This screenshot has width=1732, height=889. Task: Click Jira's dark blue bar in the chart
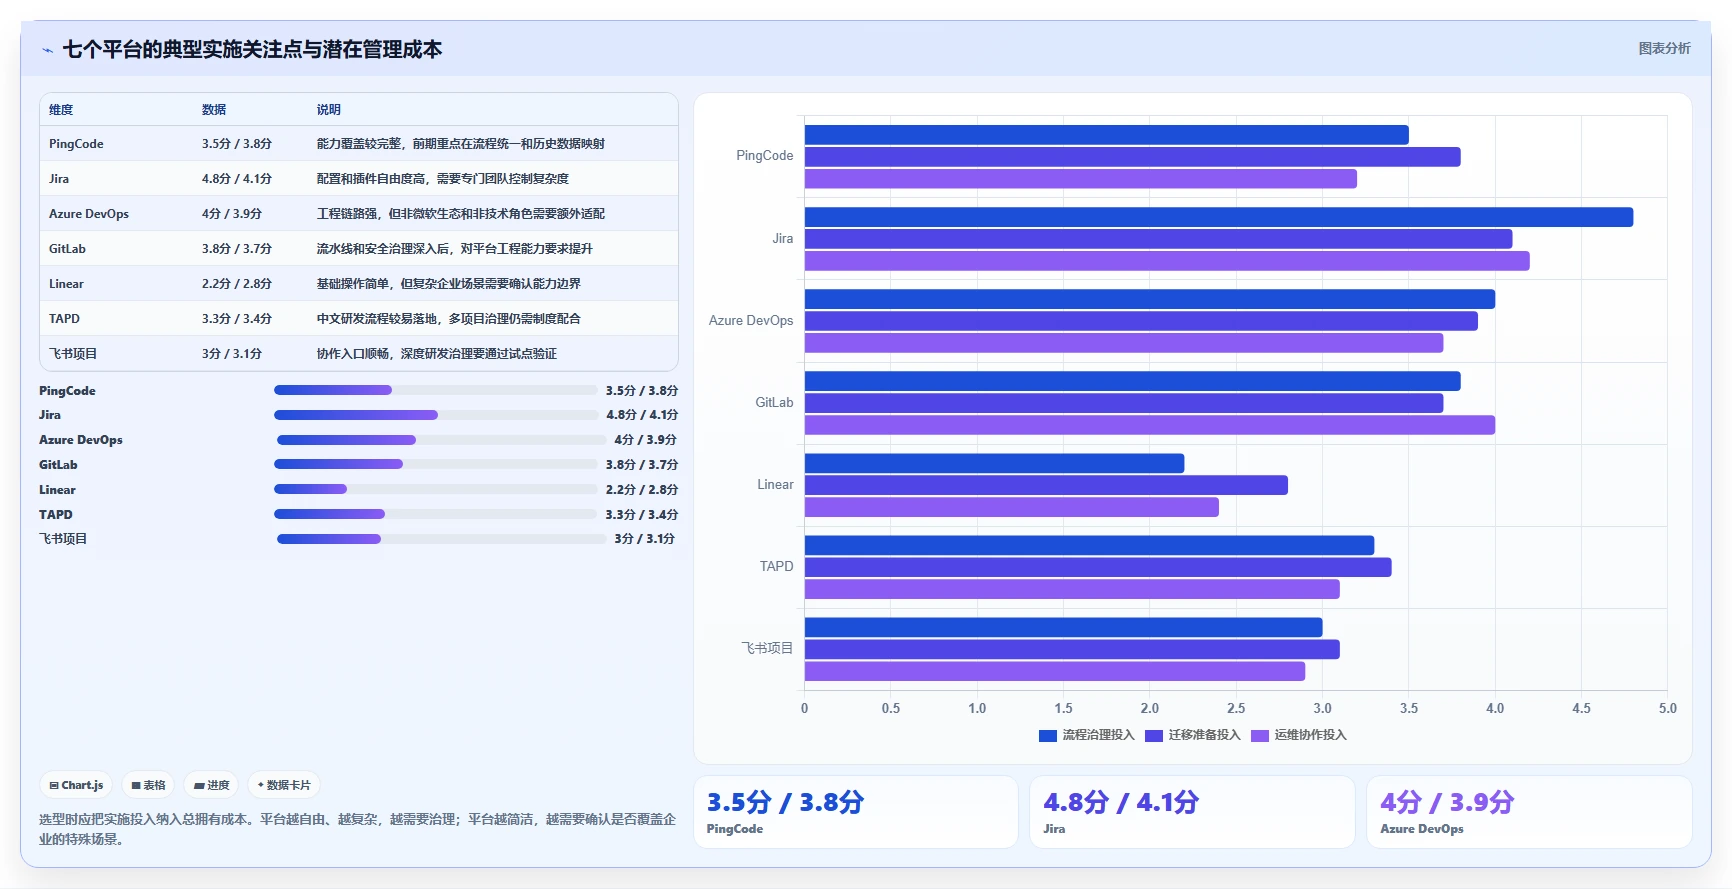pyautogui.click(x=1219, y=217)
